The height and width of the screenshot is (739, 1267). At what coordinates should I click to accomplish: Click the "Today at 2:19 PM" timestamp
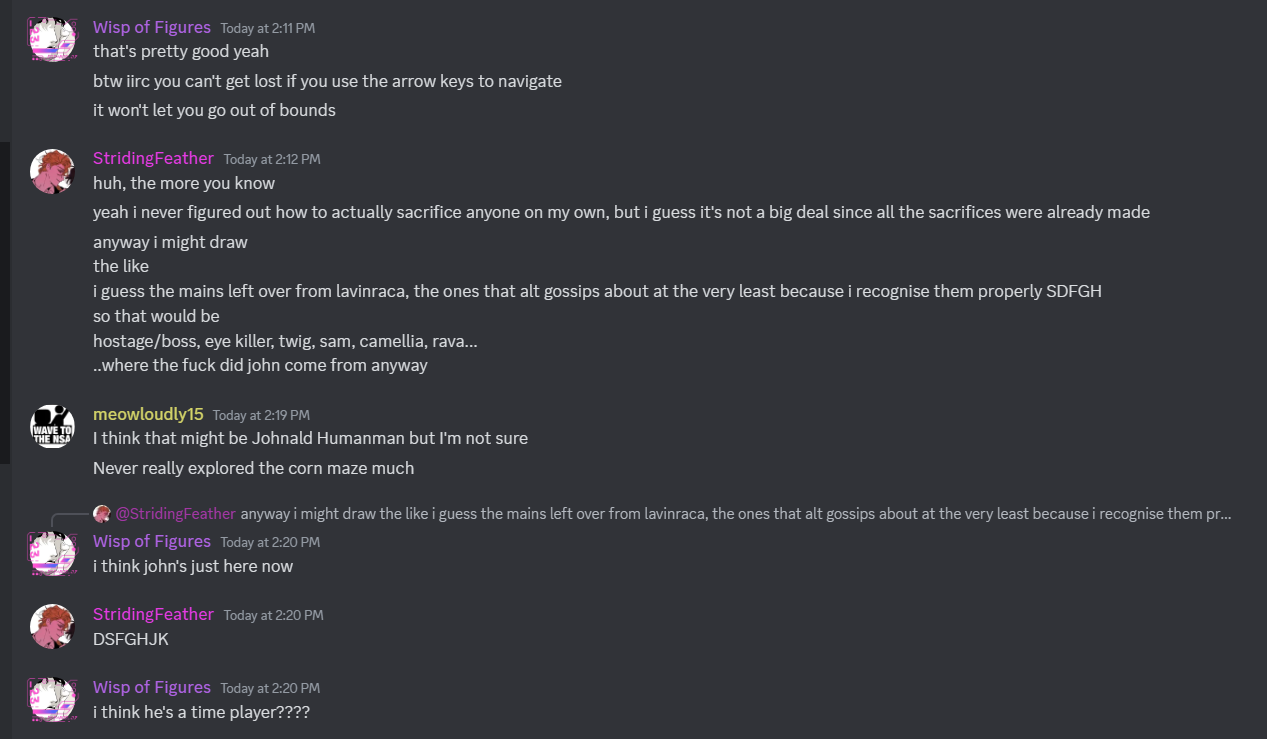click(x=261, y=415)
